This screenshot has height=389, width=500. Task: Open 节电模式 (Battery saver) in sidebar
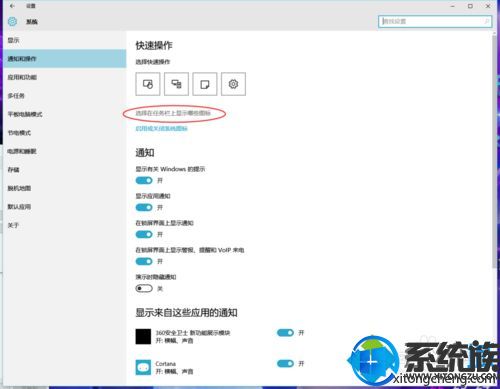[x=65, y=133]
